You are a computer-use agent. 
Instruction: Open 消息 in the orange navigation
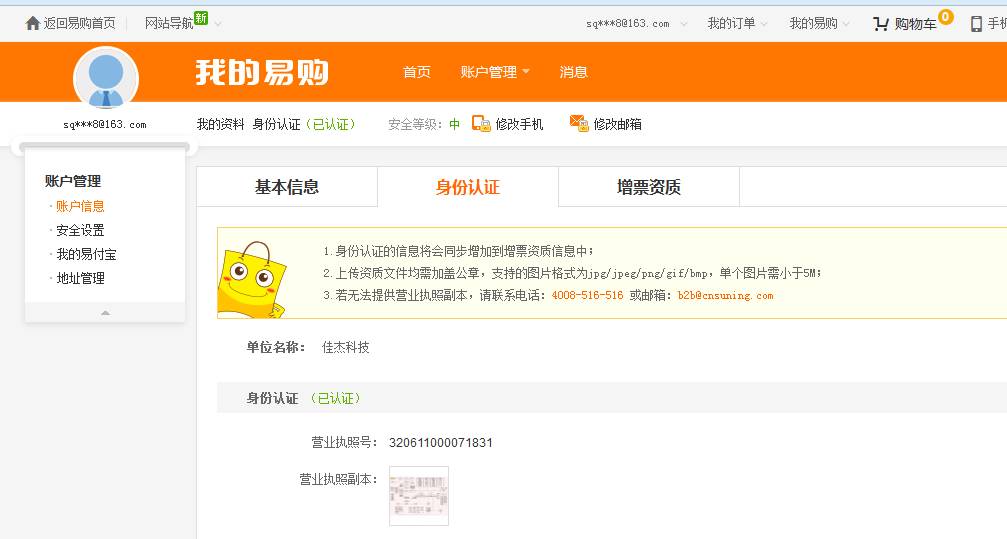click(x=574, y=72)
